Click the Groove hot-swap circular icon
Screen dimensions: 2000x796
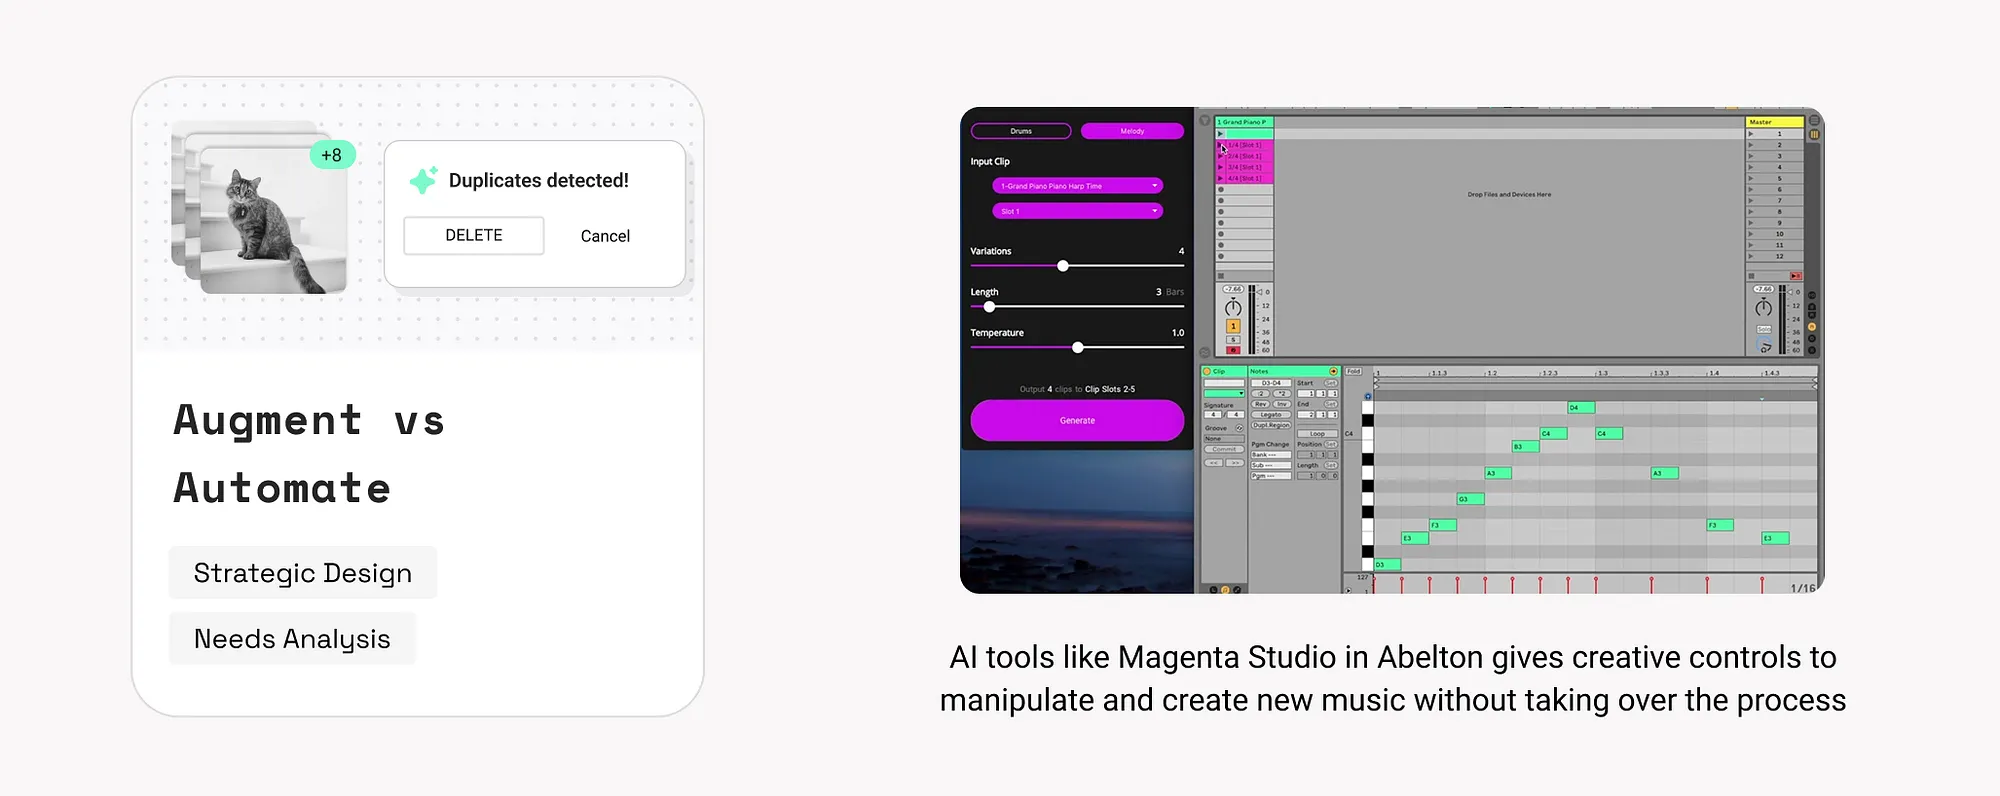click(x=1239, y=428)
